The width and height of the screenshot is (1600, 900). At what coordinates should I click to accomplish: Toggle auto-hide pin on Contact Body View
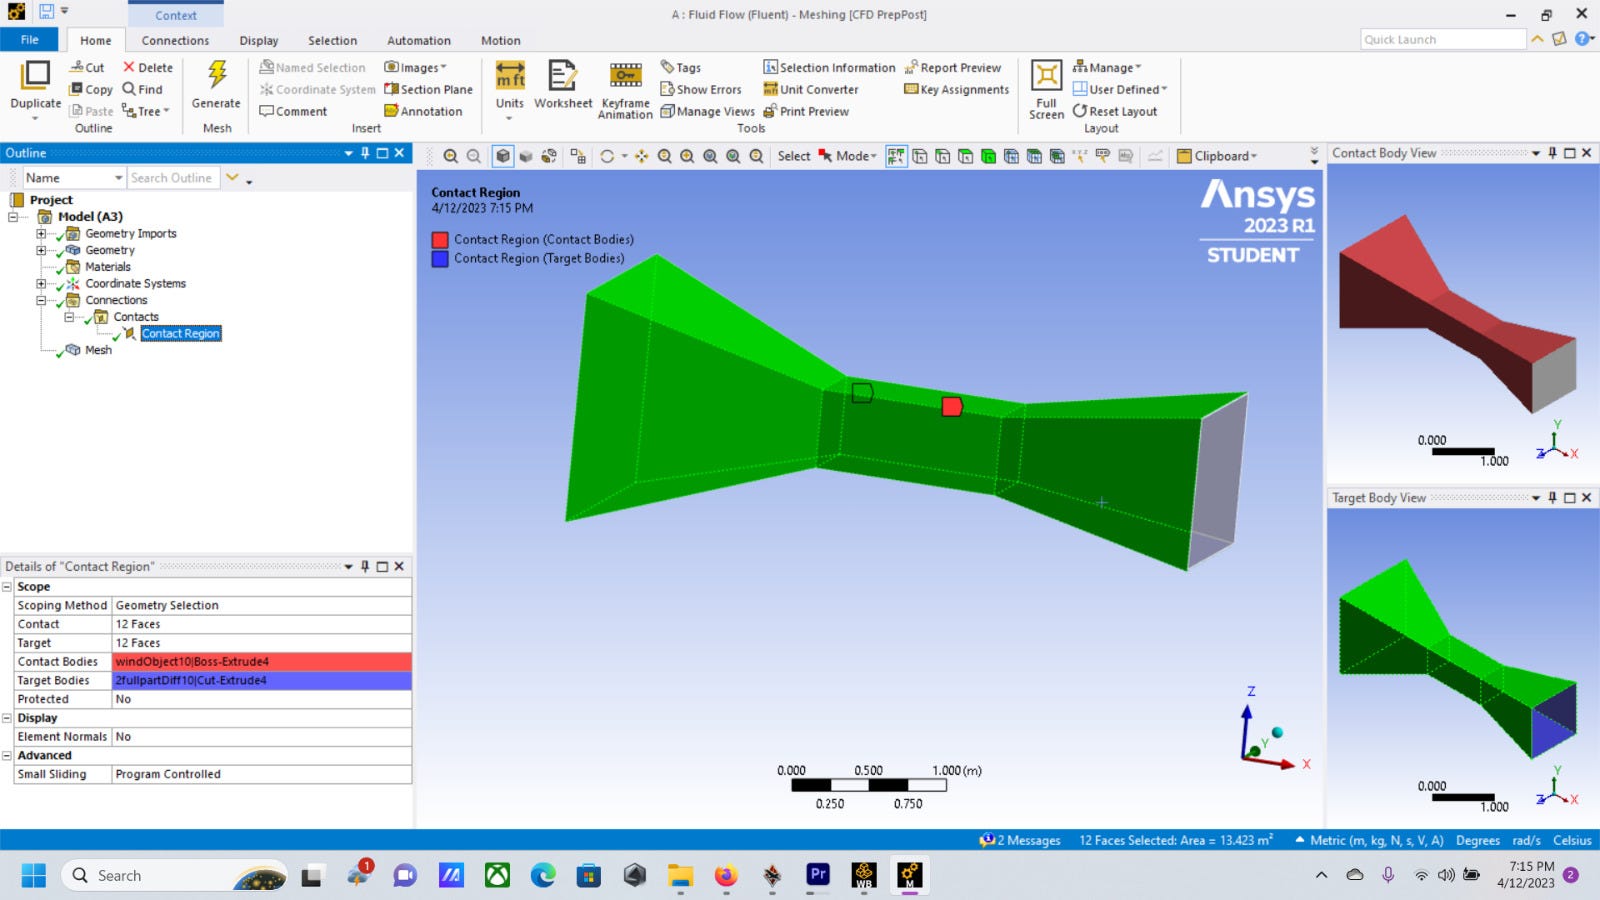pos(1552,153)
